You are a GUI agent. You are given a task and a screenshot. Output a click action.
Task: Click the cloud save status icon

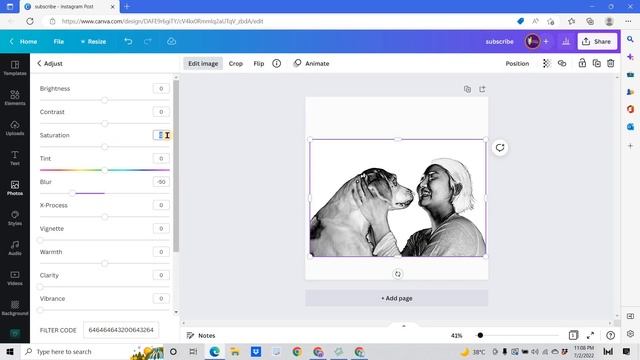click(171, 42)
